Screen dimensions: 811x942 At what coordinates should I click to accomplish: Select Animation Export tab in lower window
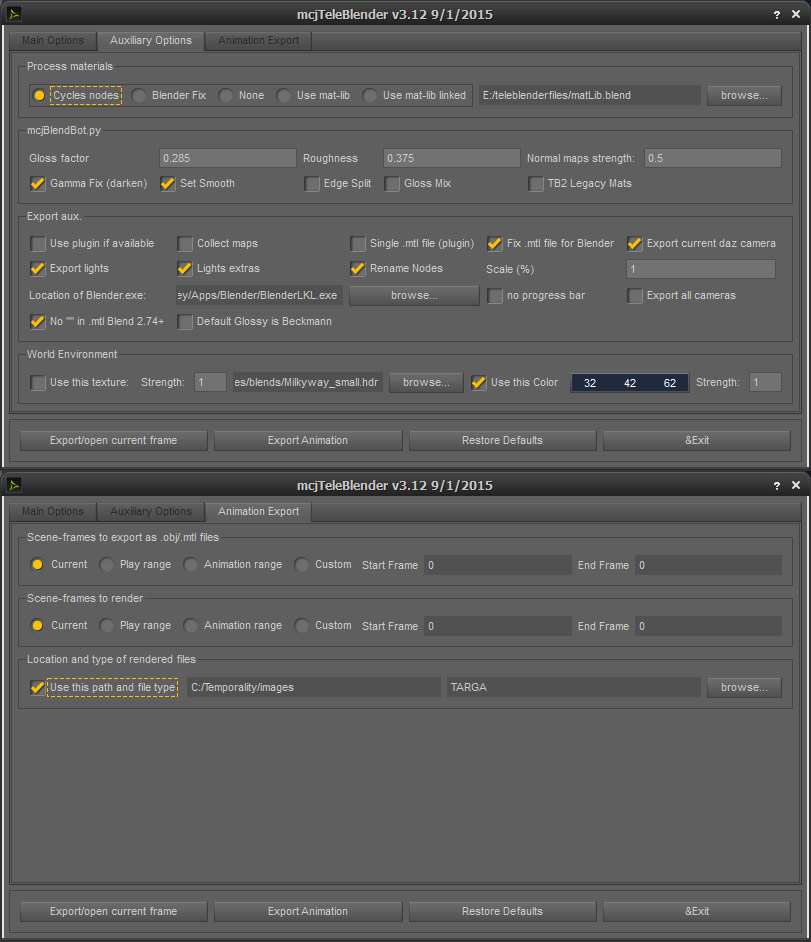[x=258, y=511]
